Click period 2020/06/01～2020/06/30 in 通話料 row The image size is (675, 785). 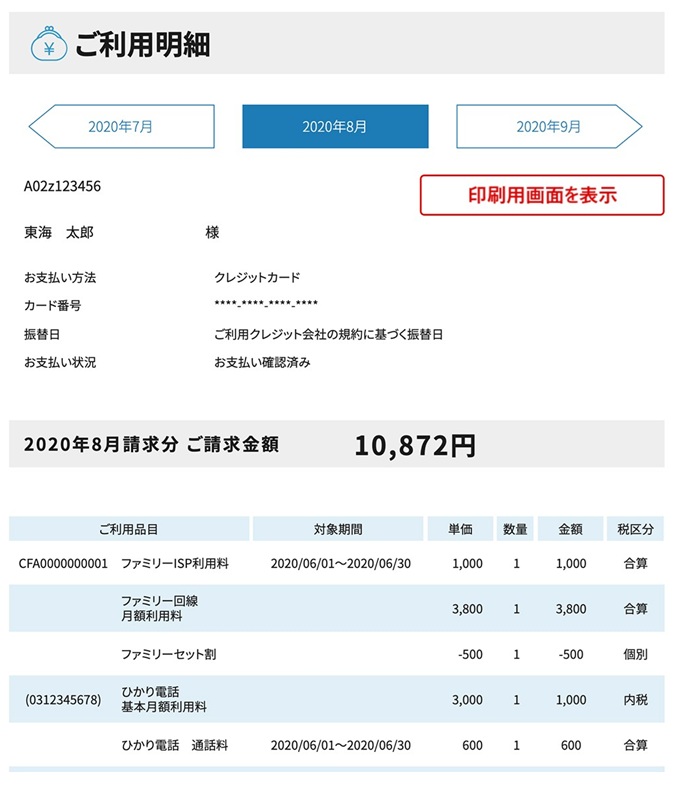(x=341, y=745)
